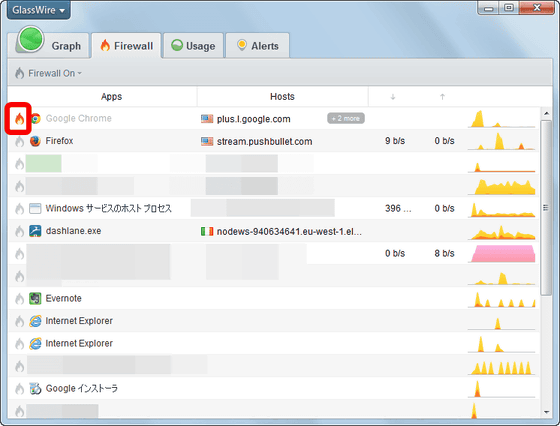Open the GlassWire main menu dropdown
Image resolution: width=560 pixels, height=426 pixels.
pos(39,10)
